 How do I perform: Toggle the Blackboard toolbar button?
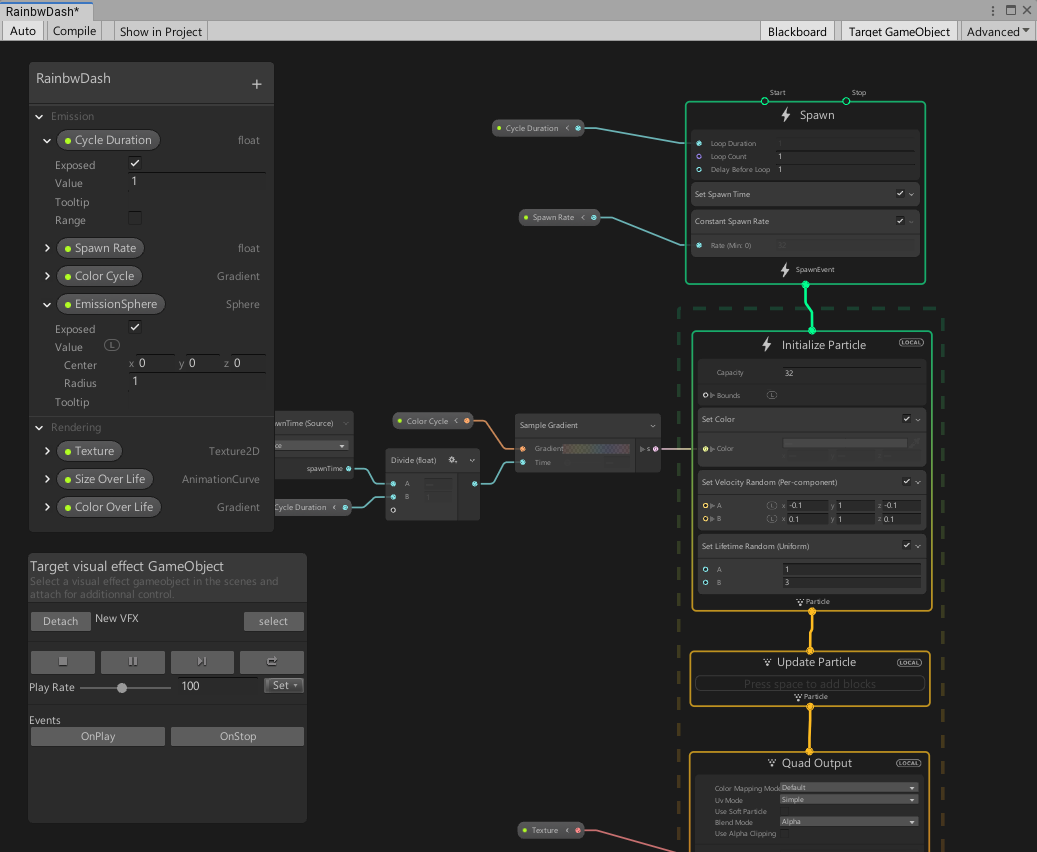[797, 31]
